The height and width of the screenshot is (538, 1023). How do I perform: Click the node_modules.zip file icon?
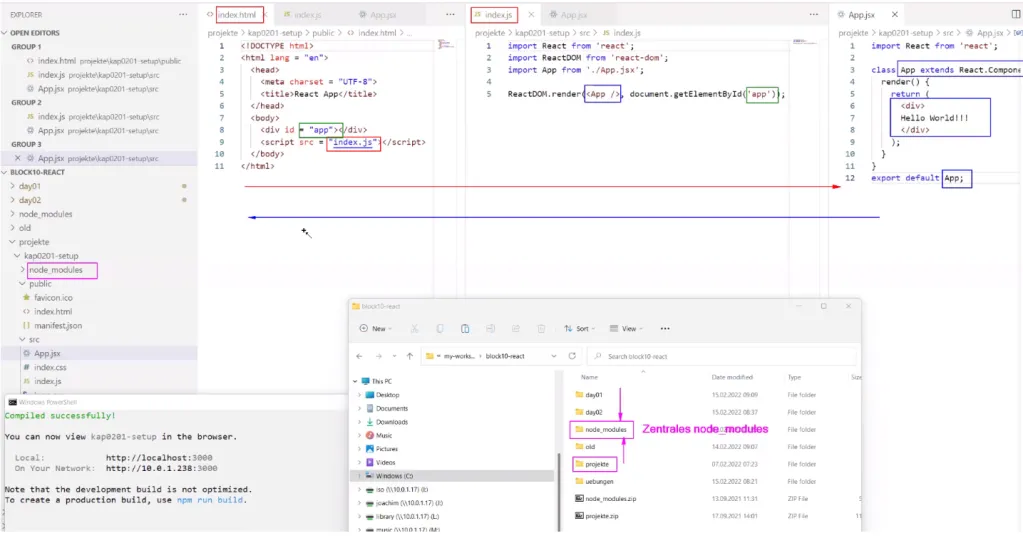click(x=579, y=499)
